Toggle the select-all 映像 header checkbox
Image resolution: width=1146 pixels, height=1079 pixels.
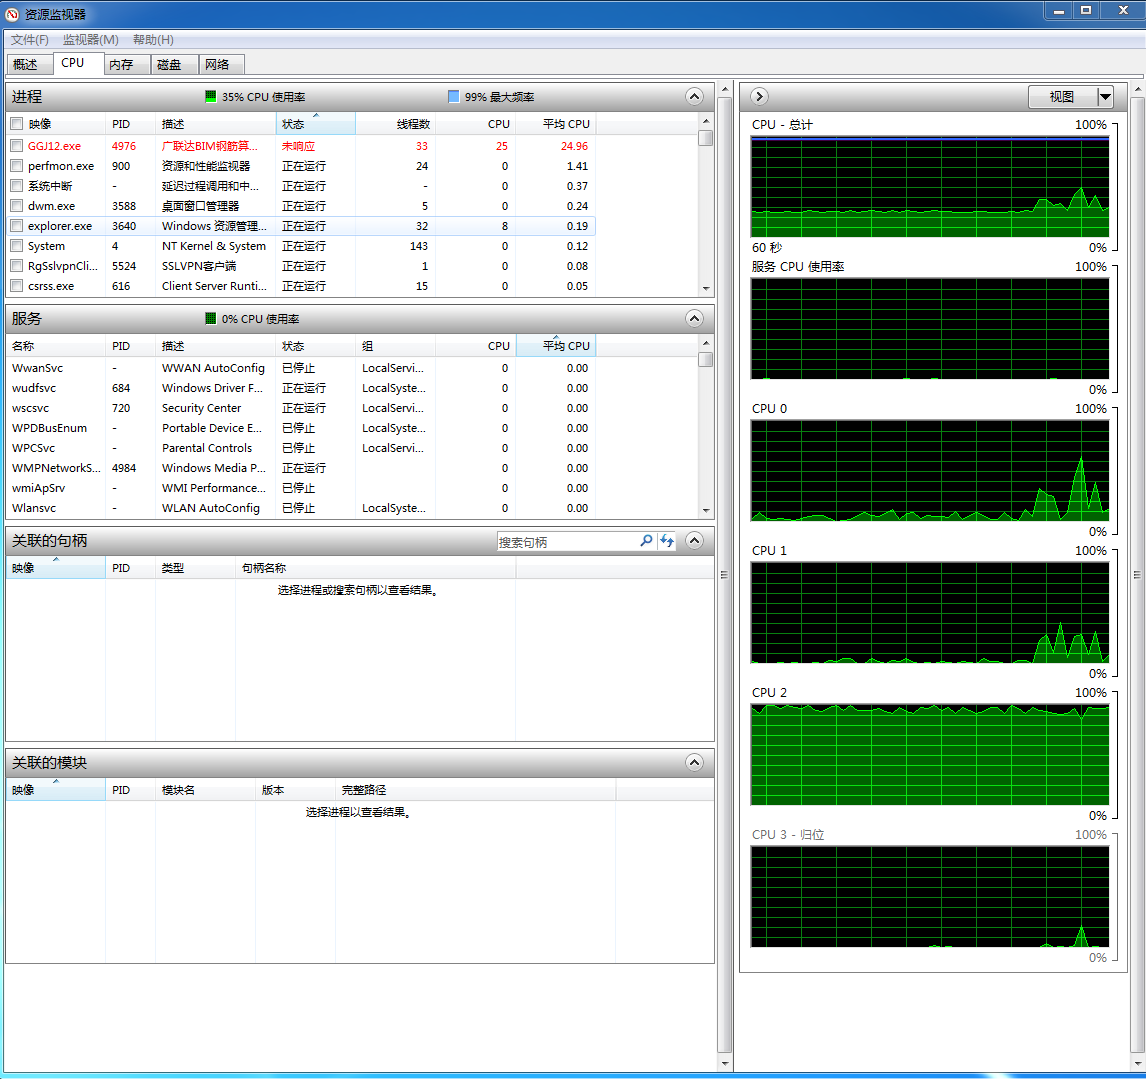pyautogui.click(x=17, y=124)
